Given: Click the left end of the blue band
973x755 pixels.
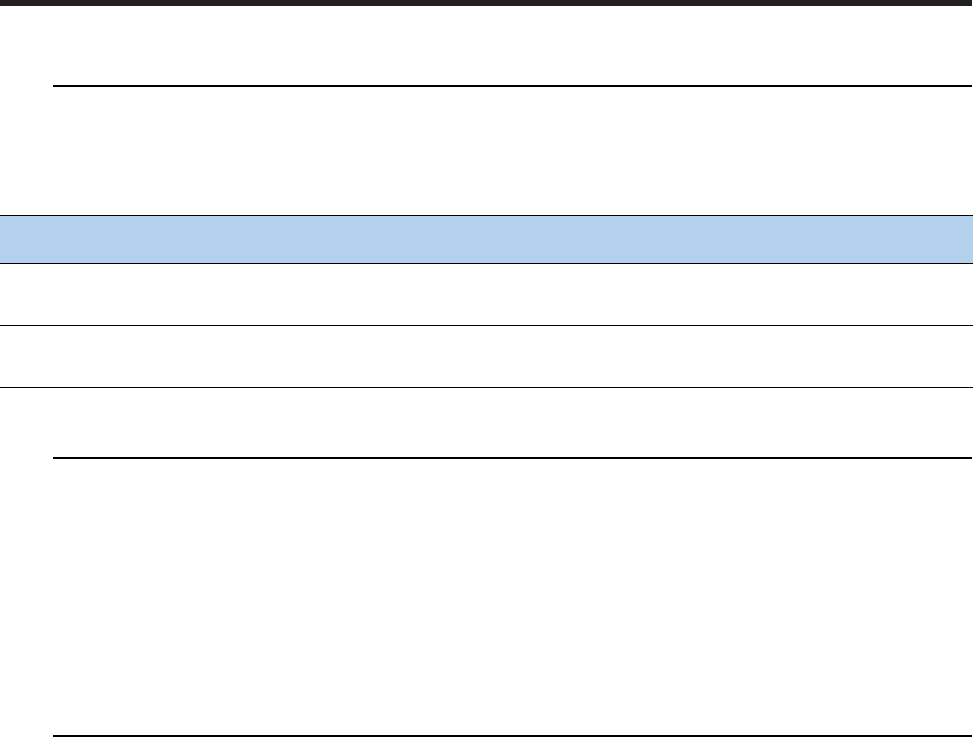Looking at the screenshot, I should (12, 239).
